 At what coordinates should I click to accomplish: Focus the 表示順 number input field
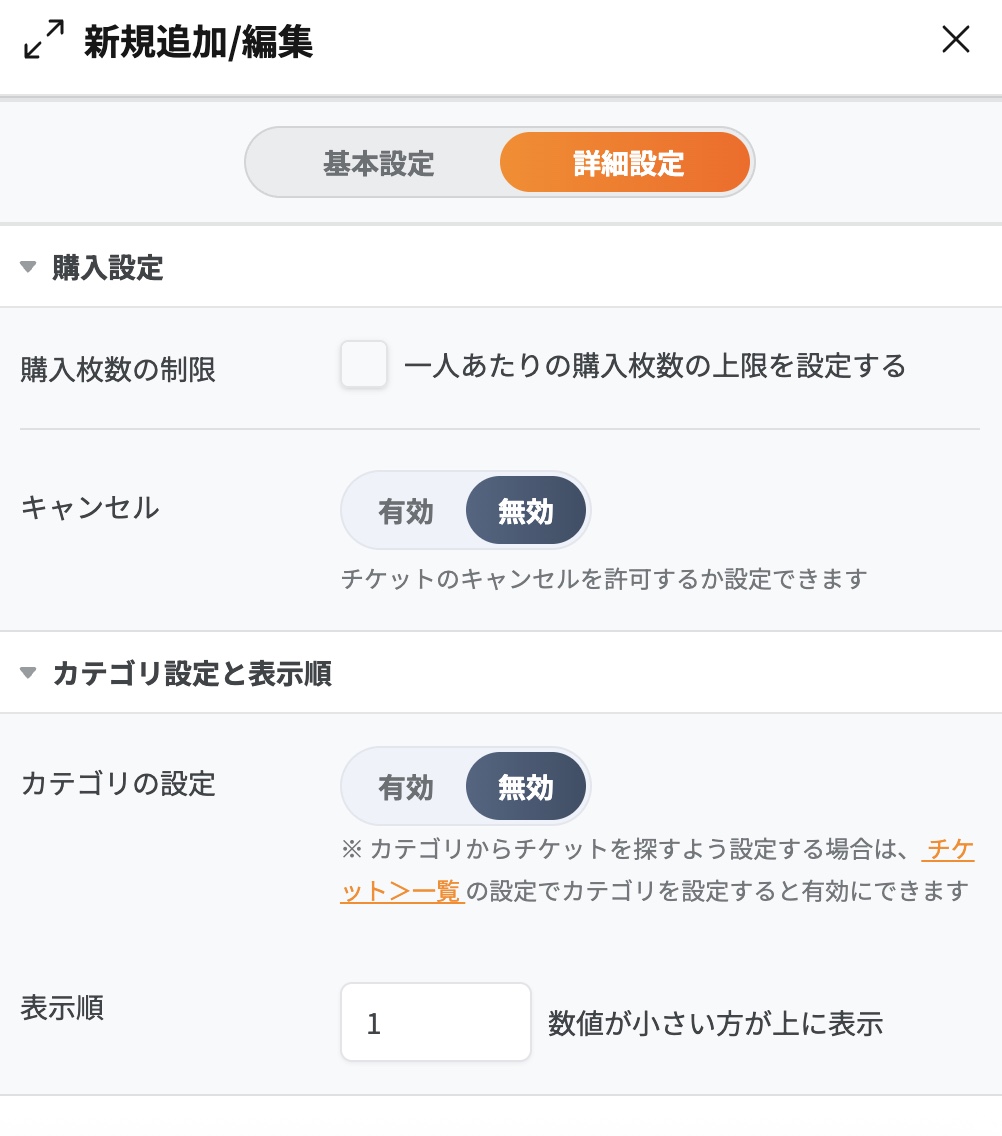tap(435, 1022)
